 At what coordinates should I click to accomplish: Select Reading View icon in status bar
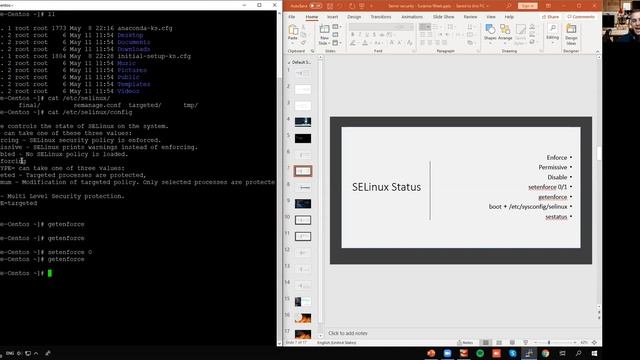[x=512, y=342]
